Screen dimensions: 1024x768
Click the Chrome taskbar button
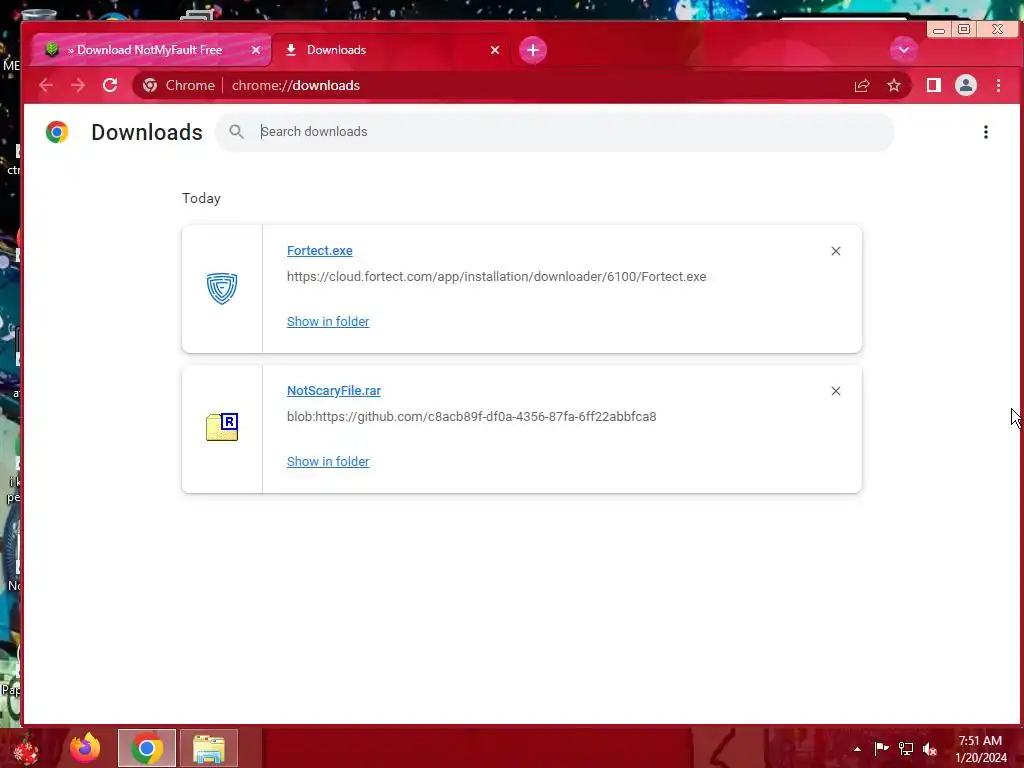pos(147,748)
